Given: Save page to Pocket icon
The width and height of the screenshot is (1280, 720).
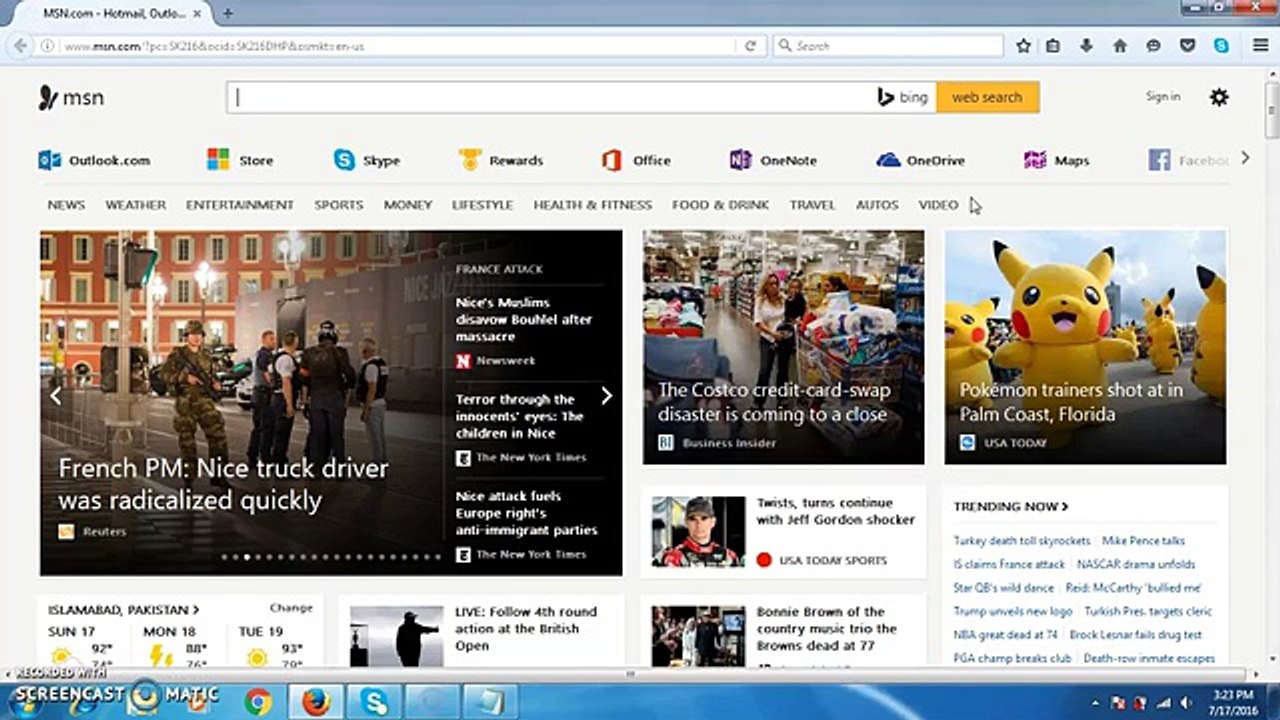Looking at the screenshot, I should pos(1187,46).
